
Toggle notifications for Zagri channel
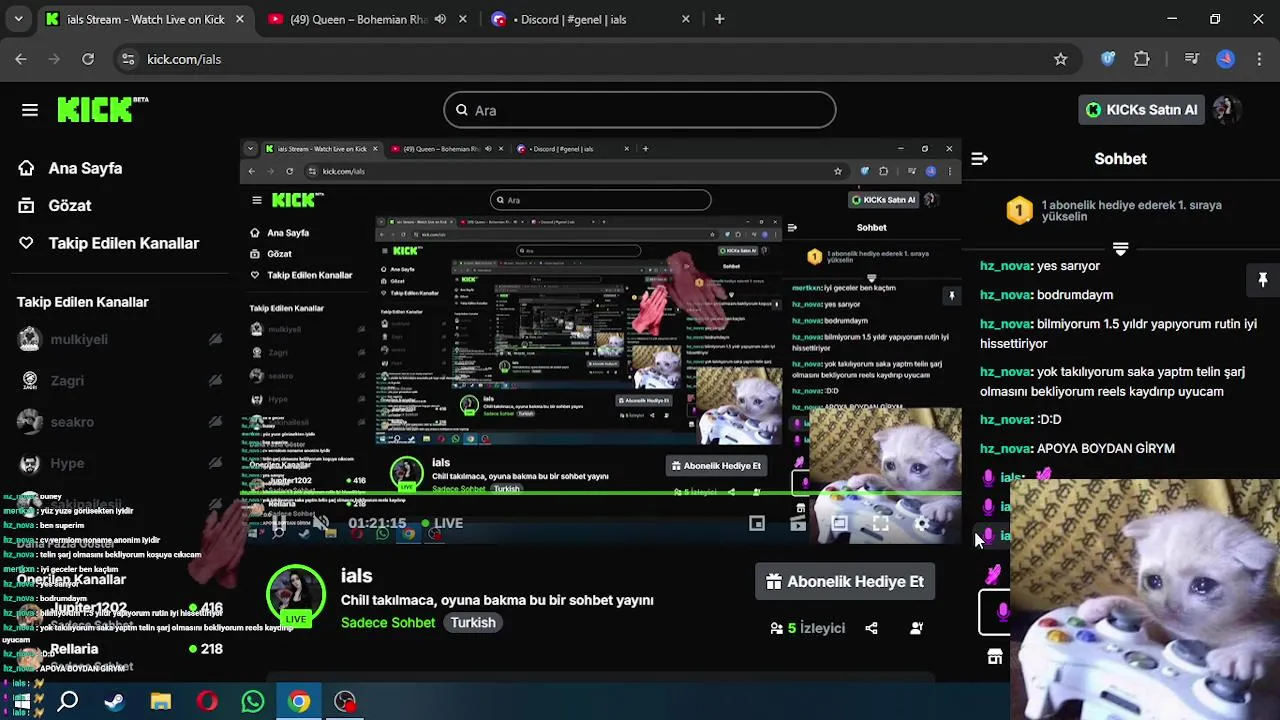pyautogui.click(x=215, y=380)
